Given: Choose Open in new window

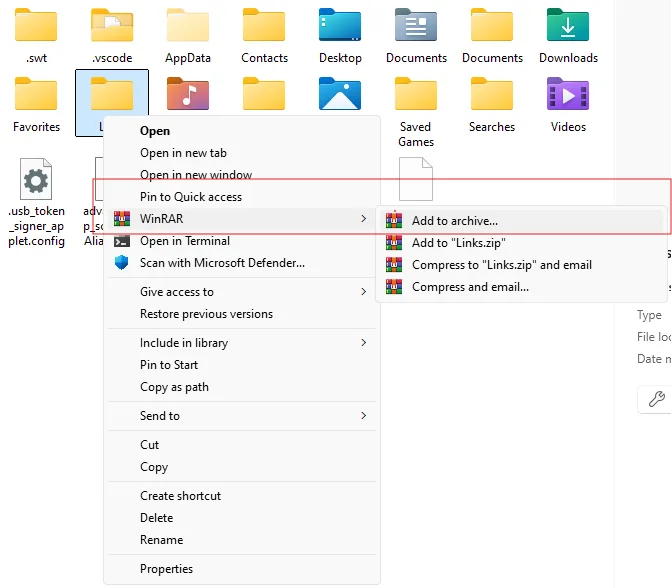Looking at the screenshot, I should pos(242,174).
